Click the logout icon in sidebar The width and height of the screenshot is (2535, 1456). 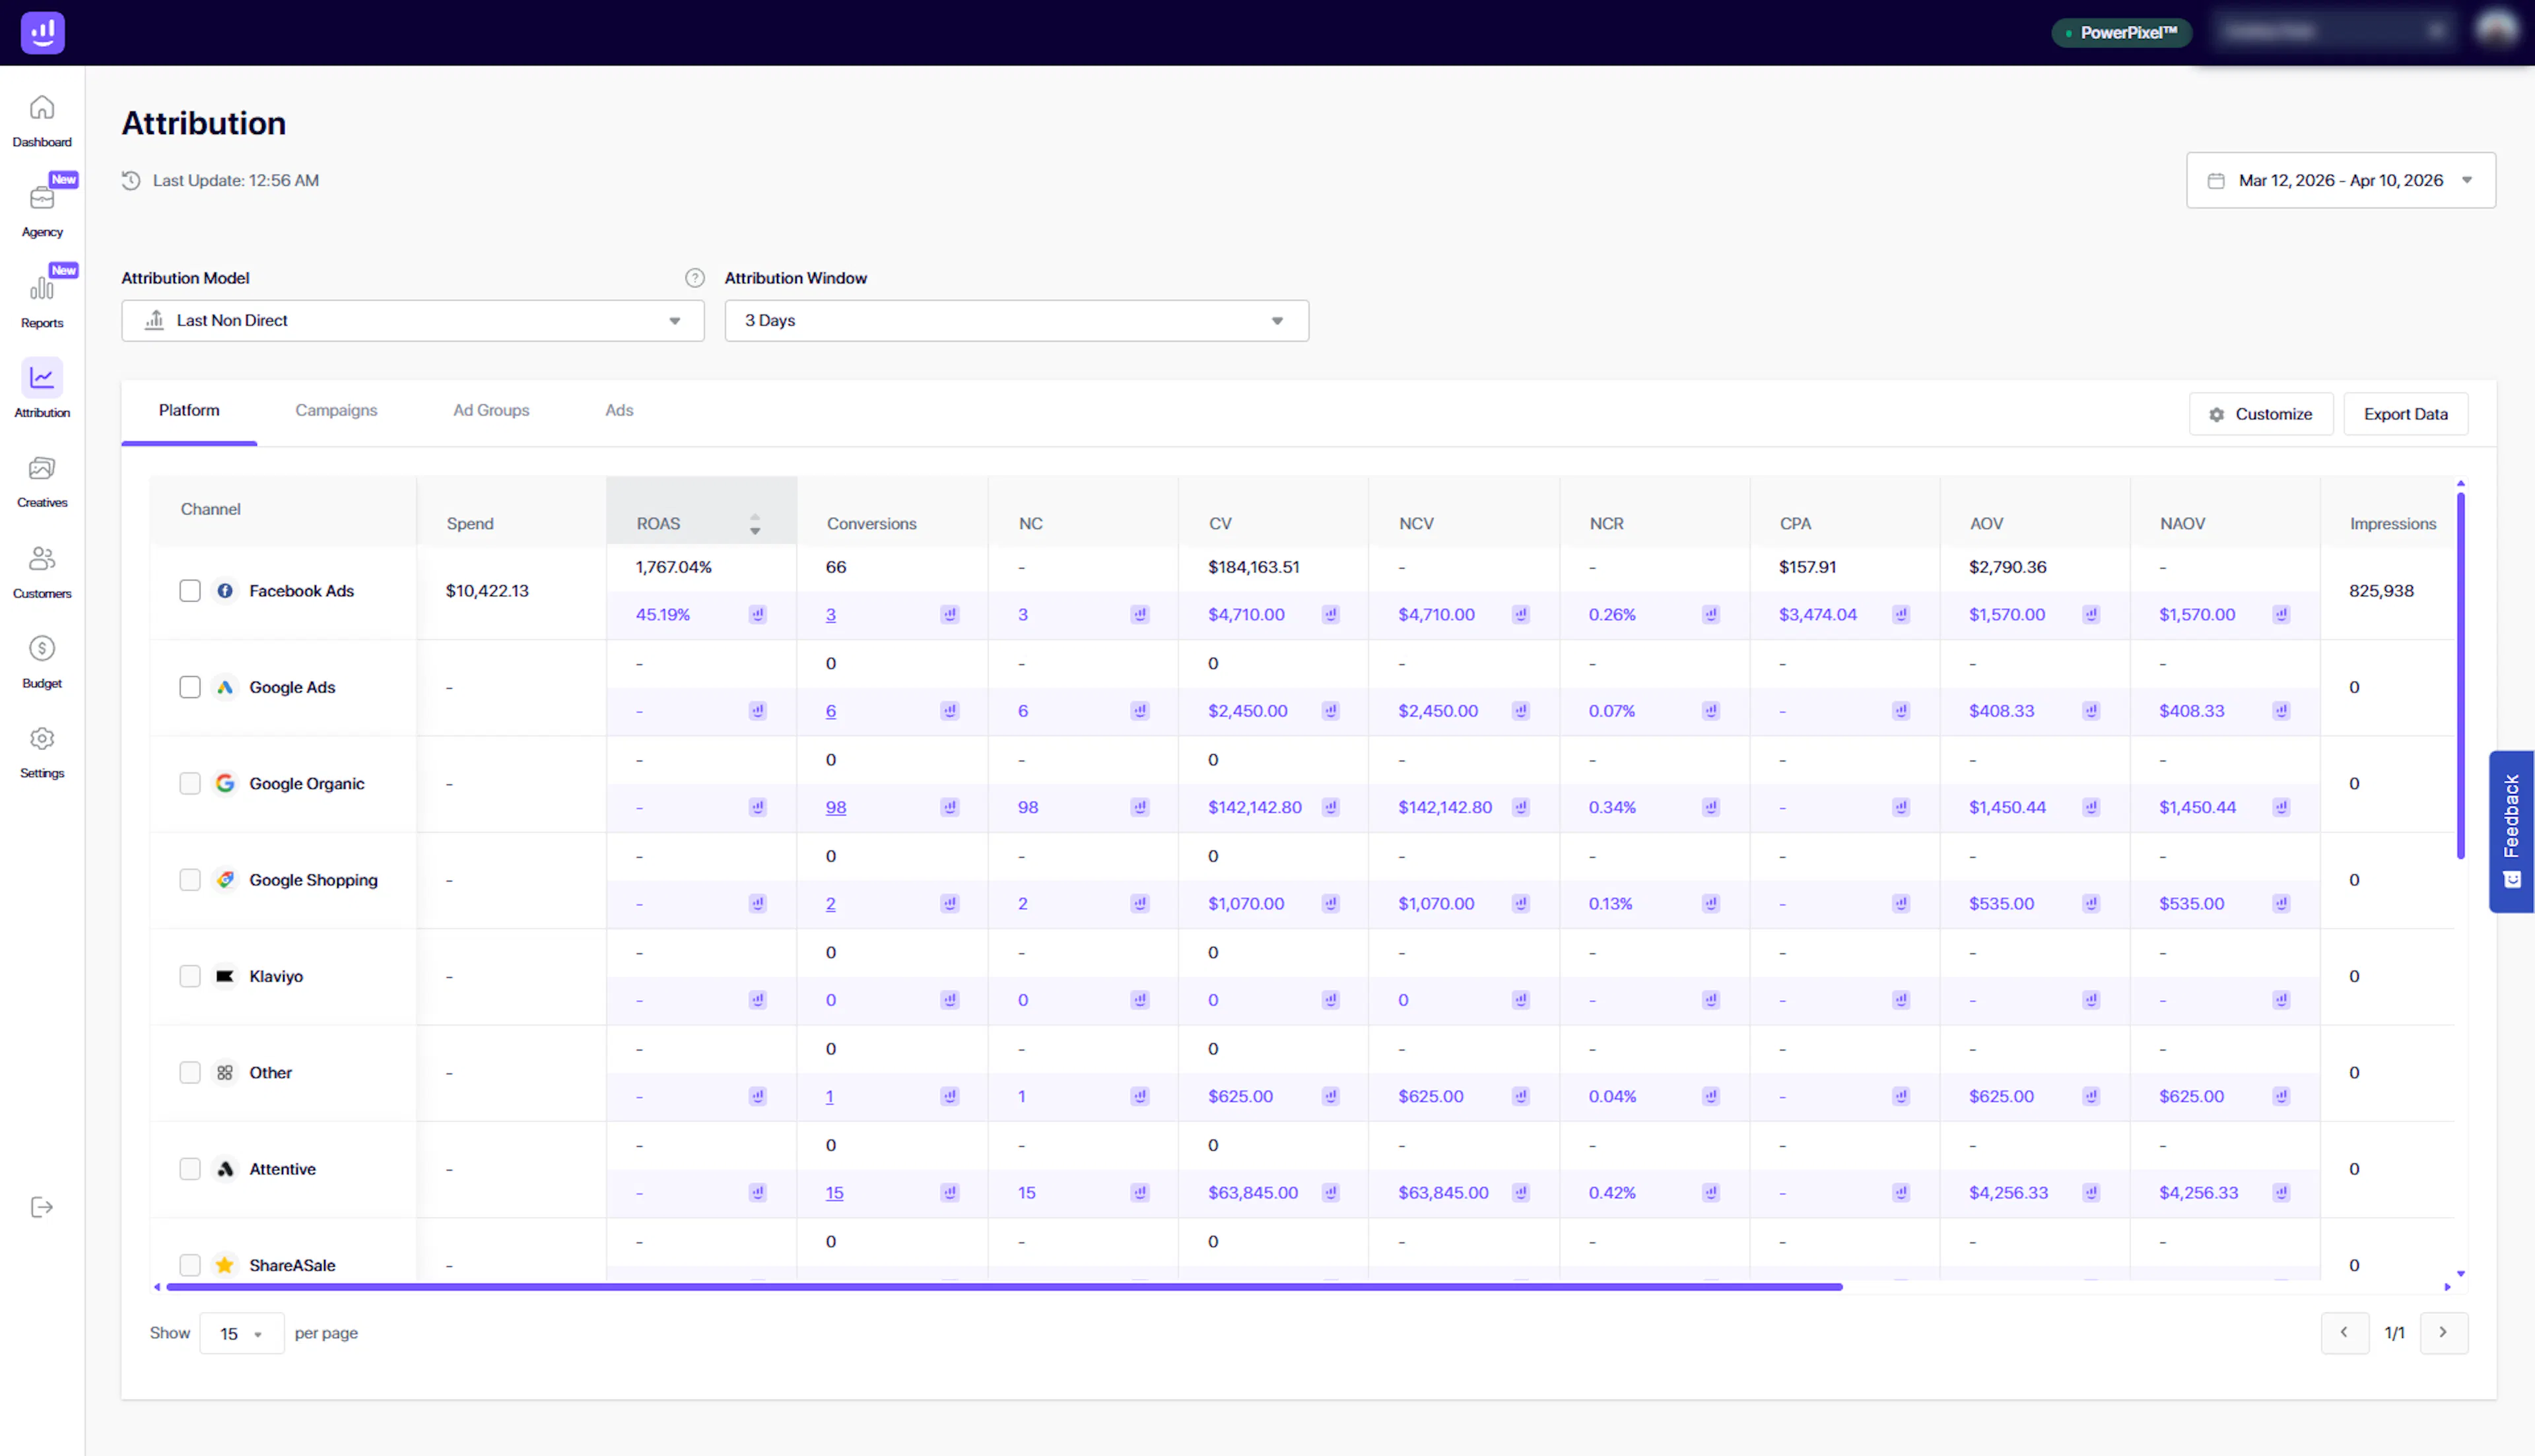coord(42,1207)
